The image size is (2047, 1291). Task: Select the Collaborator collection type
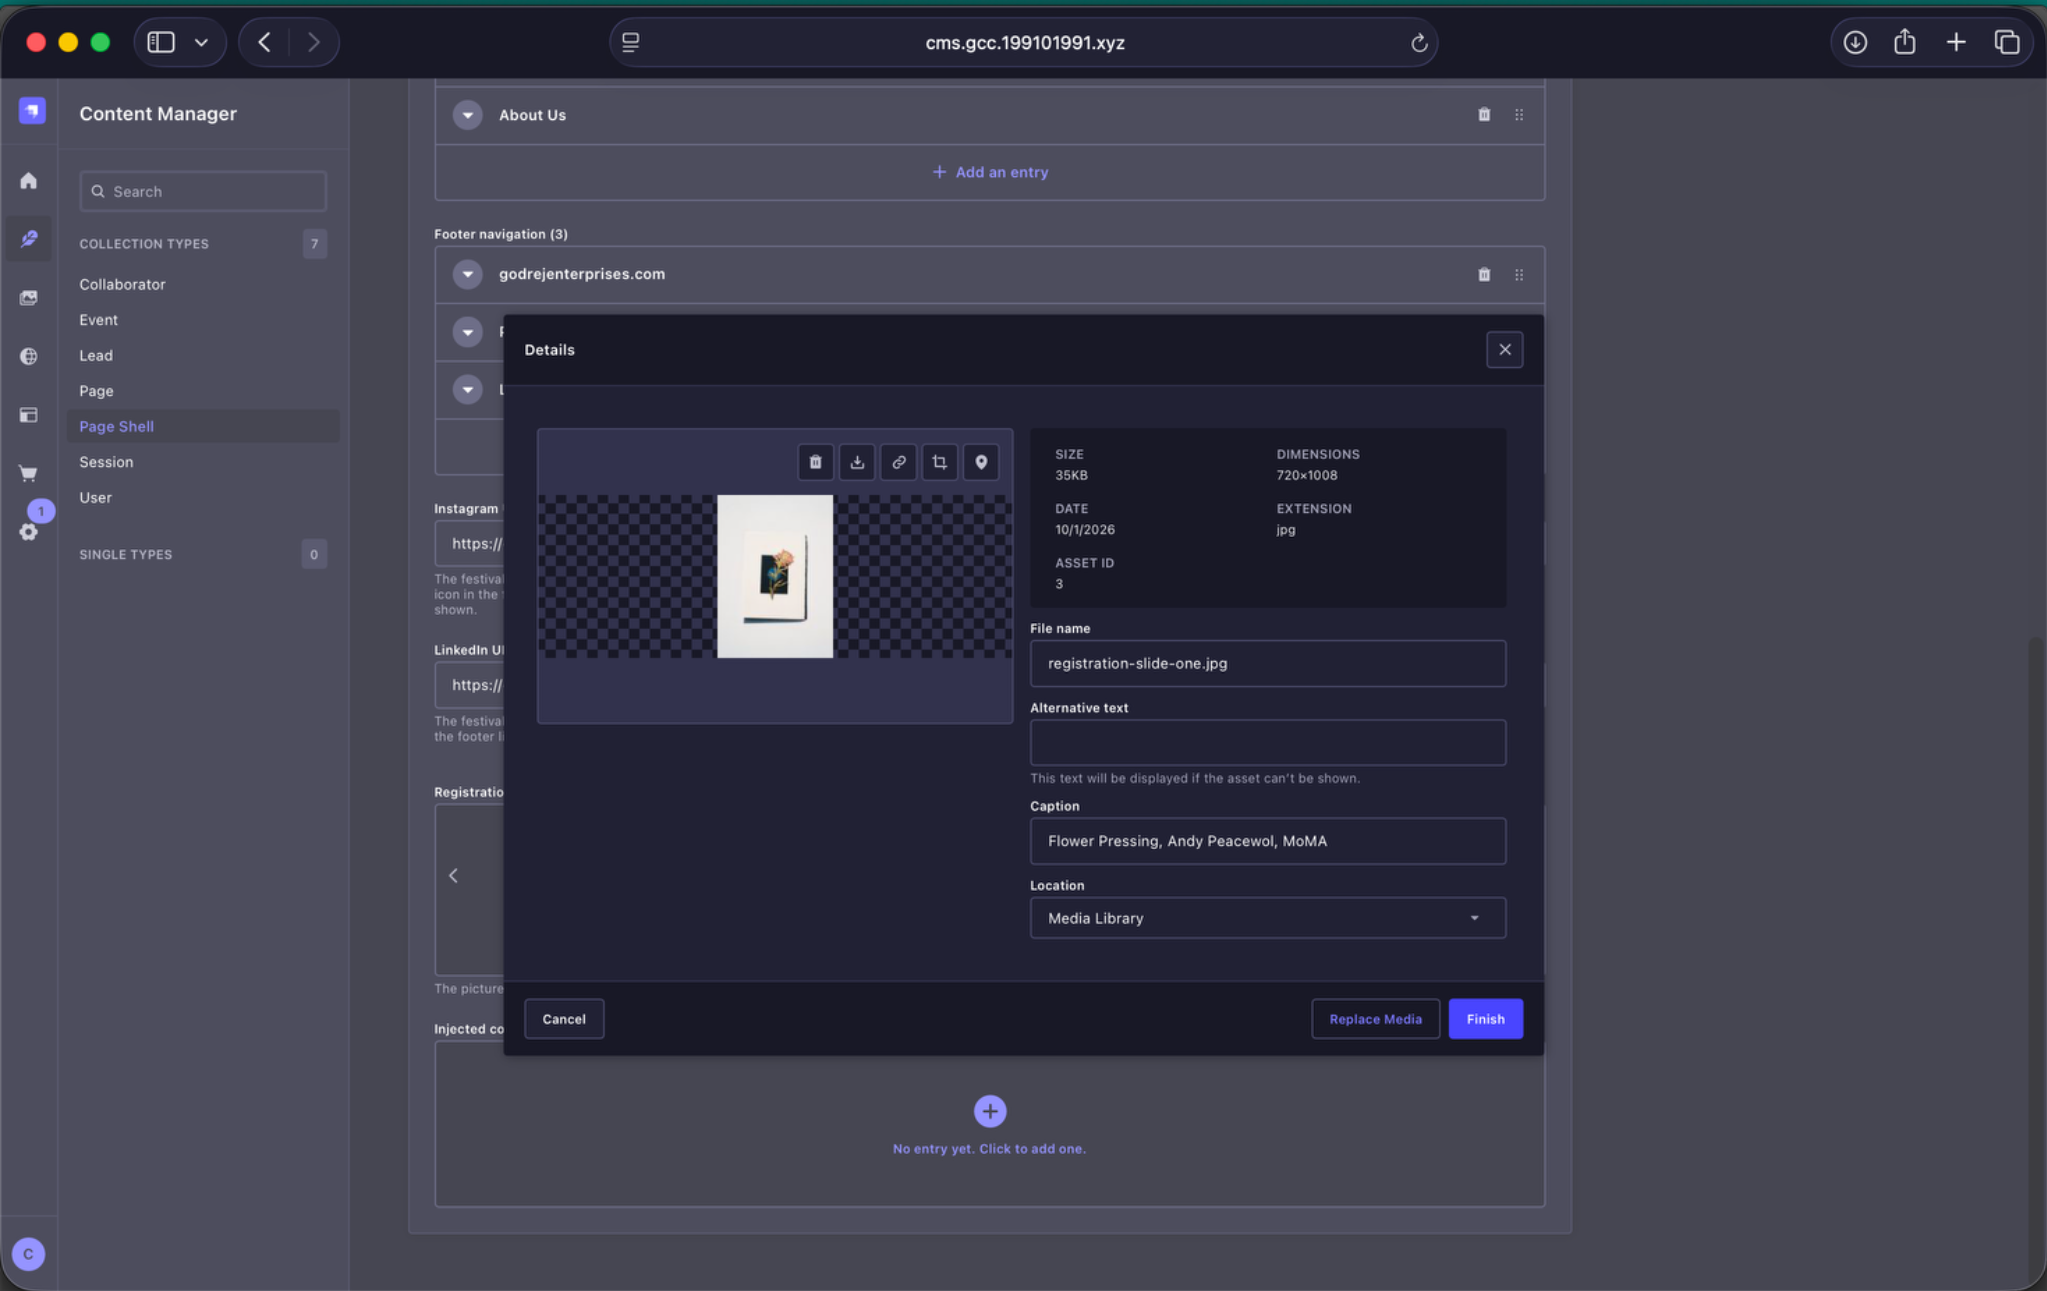click(x=122, y=284)
